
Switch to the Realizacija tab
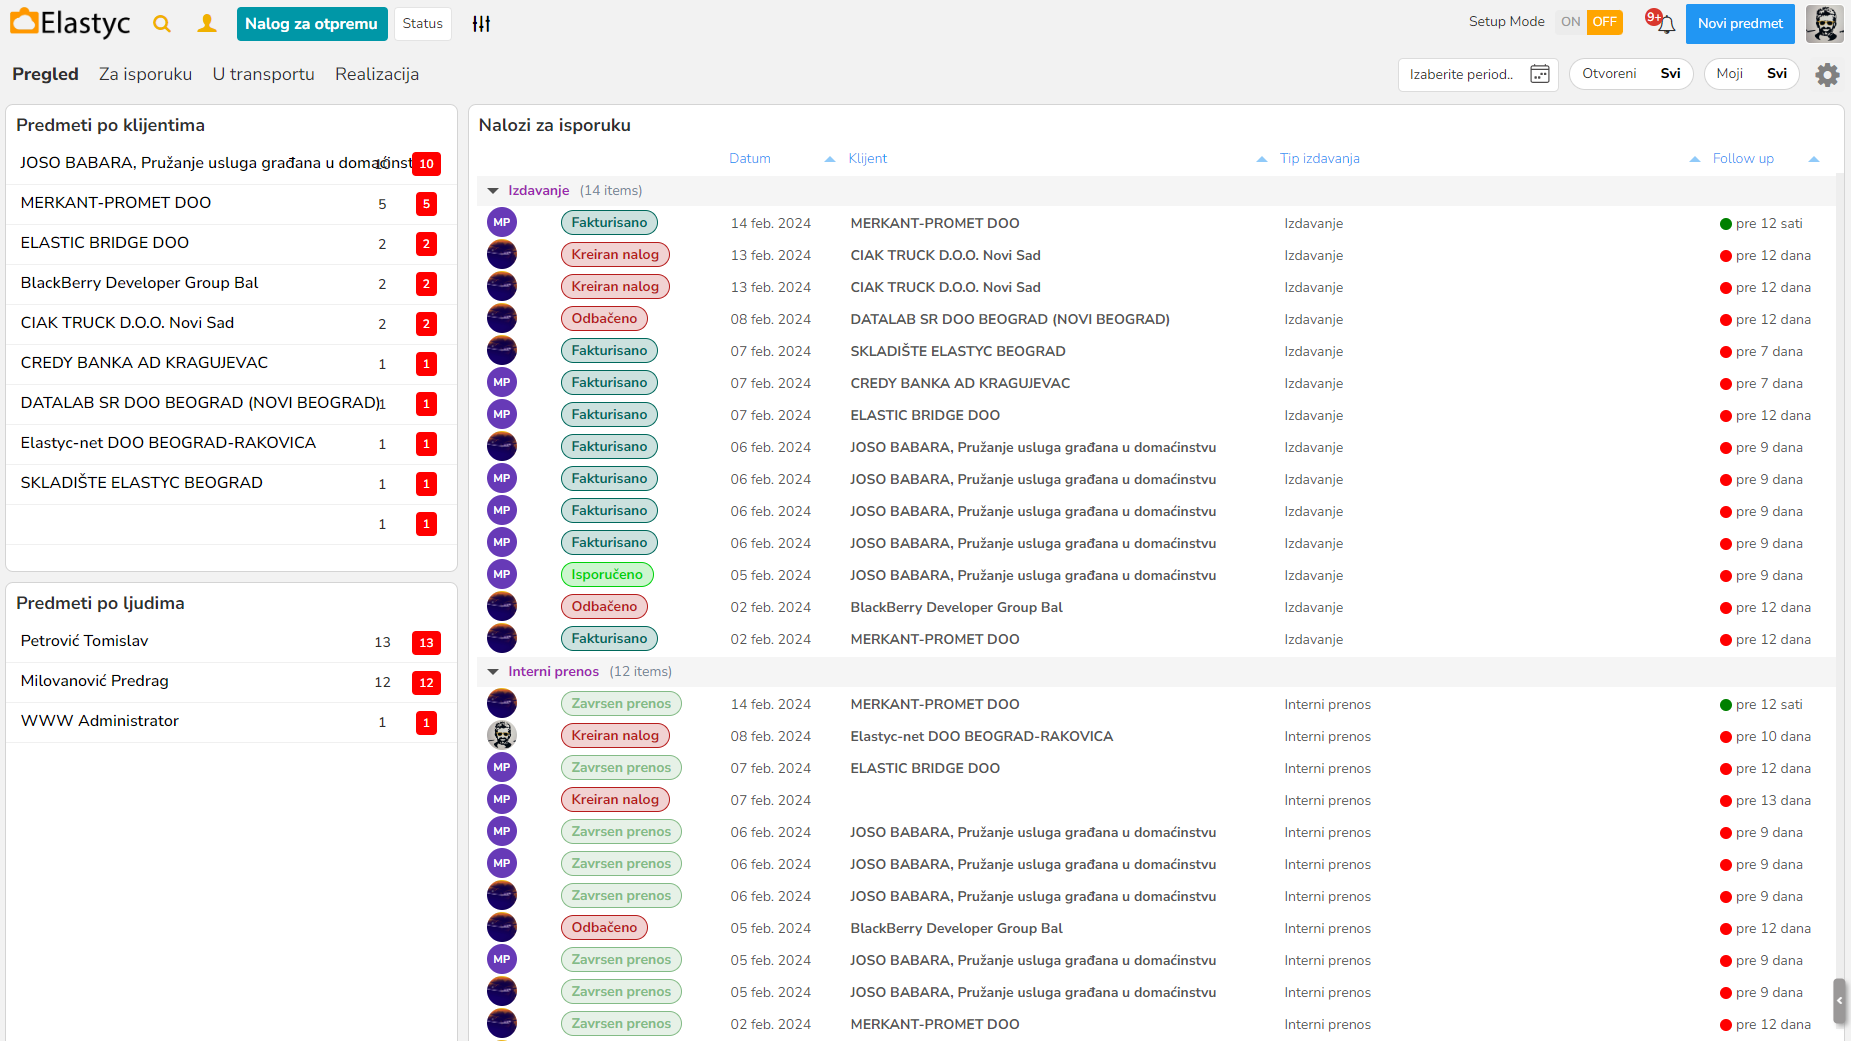[x=377, y=74]
